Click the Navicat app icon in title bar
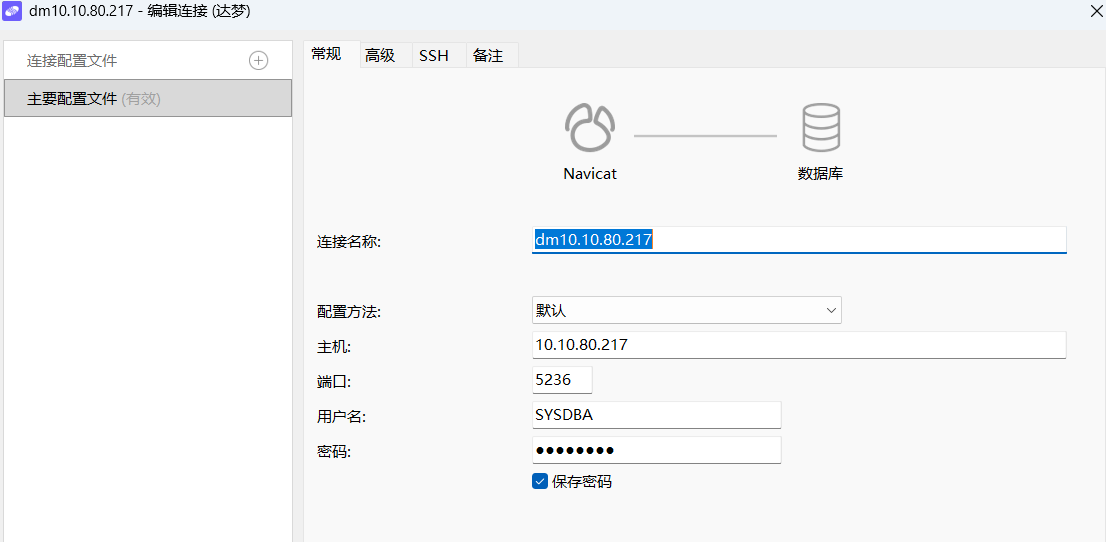The height and width of the screenshot is (542, 1106). click(x=13, y=11)
